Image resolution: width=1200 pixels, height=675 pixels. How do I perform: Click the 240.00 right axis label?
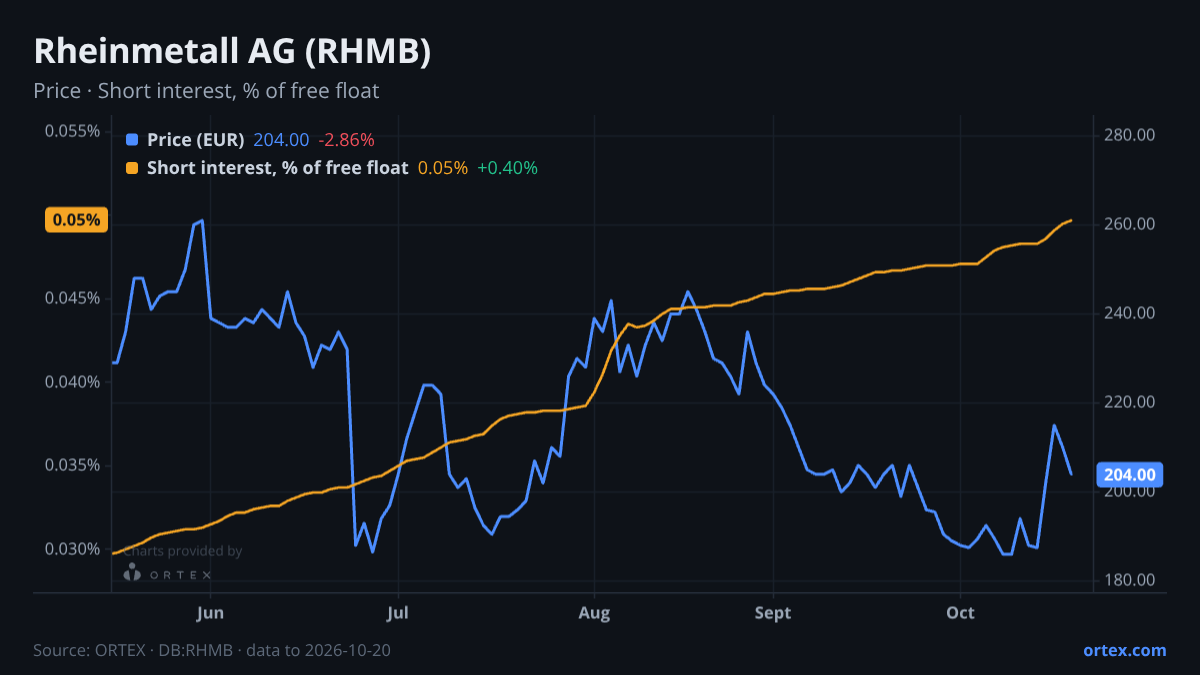1130,313
